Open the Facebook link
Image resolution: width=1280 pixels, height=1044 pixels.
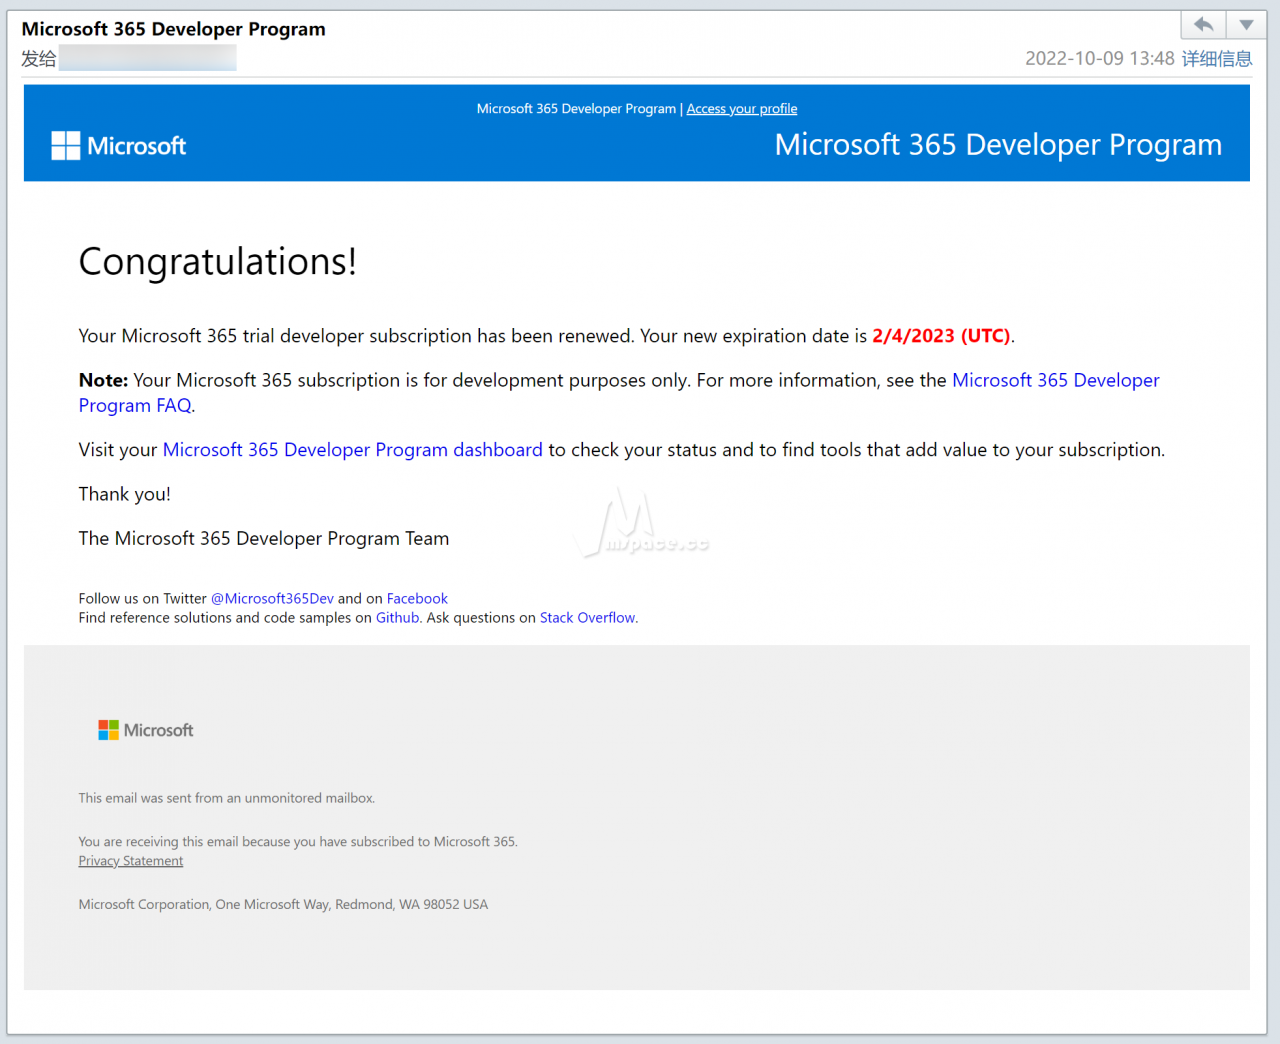click(417, 598)
